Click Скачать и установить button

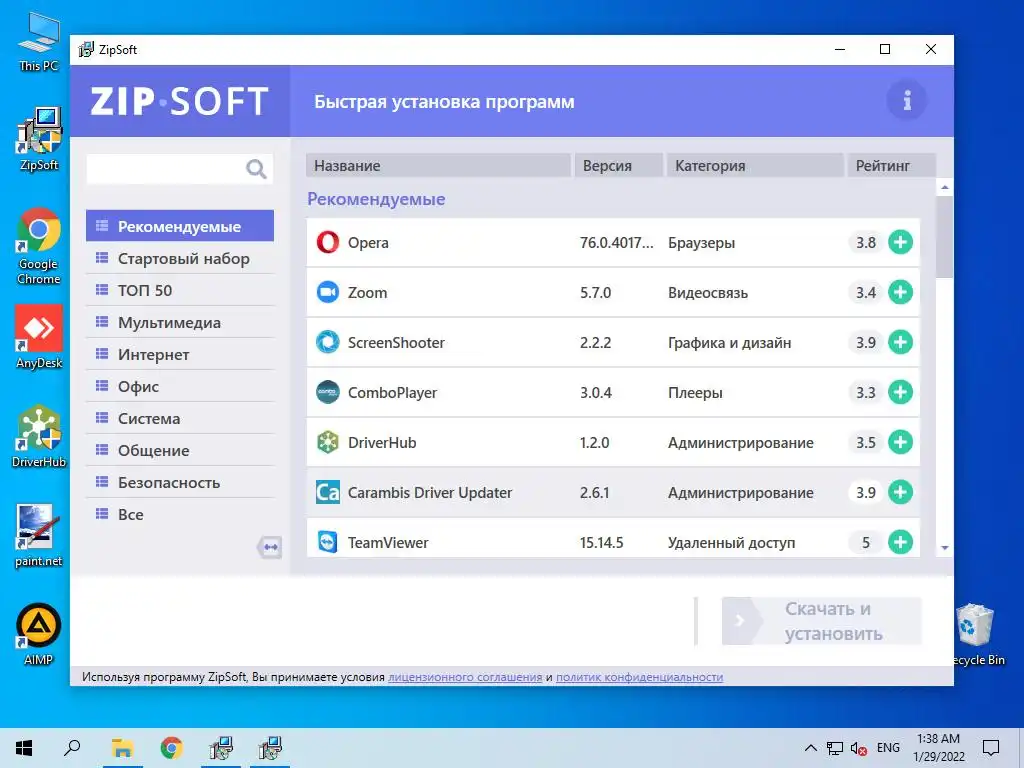tap(822, 621)
